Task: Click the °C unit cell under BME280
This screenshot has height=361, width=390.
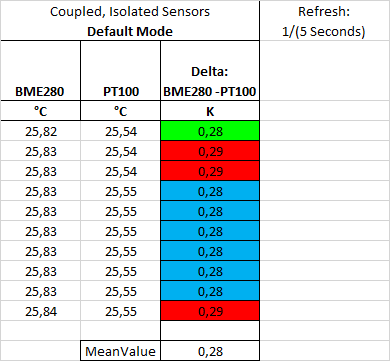Action: pos(40,111)
